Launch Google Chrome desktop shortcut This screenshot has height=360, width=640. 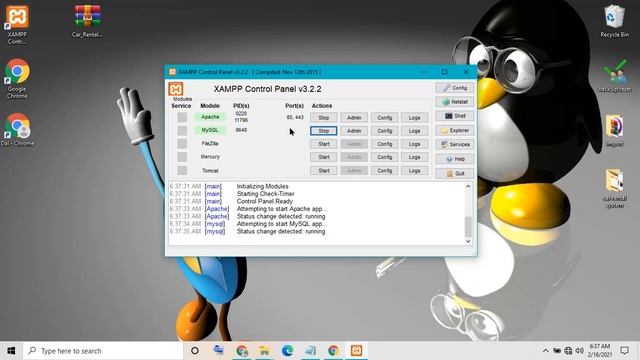pos(17,78)
